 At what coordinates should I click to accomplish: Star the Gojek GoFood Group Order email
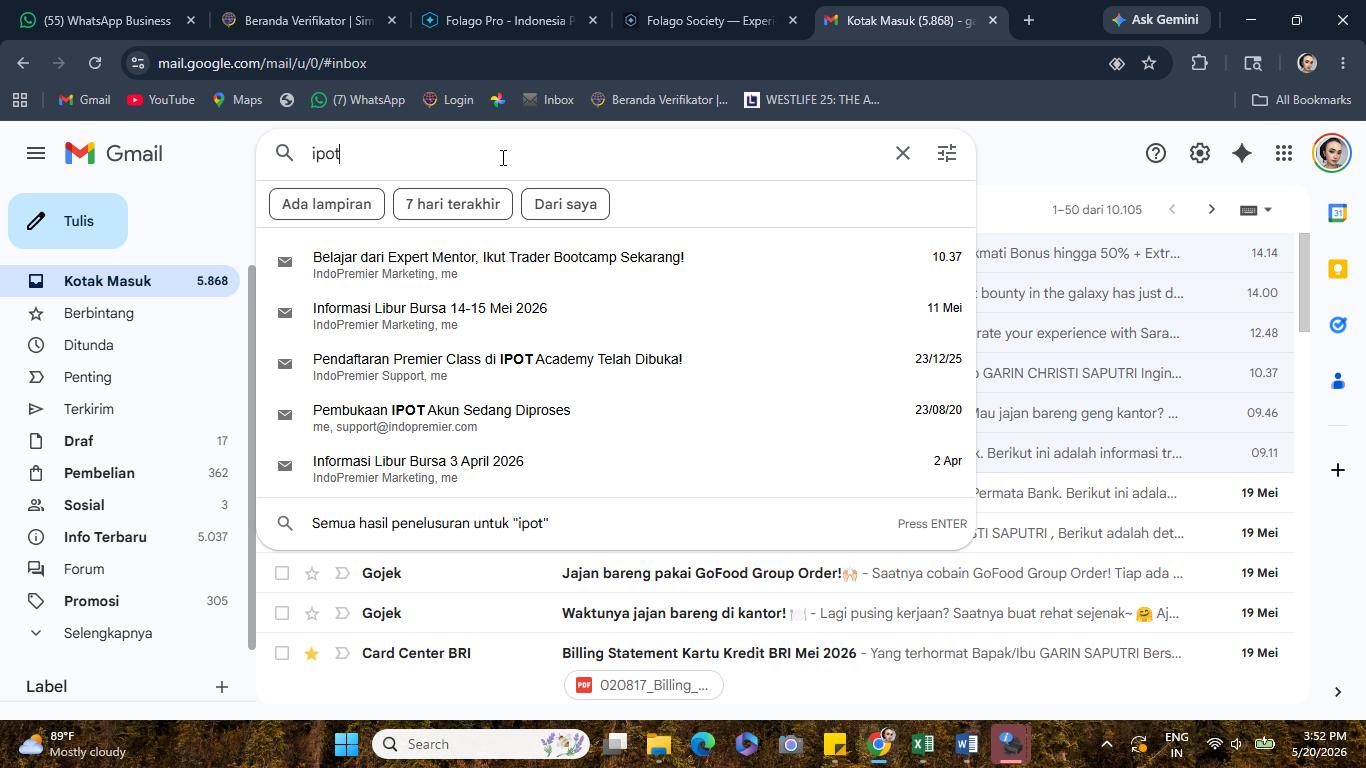click(312, 573)
